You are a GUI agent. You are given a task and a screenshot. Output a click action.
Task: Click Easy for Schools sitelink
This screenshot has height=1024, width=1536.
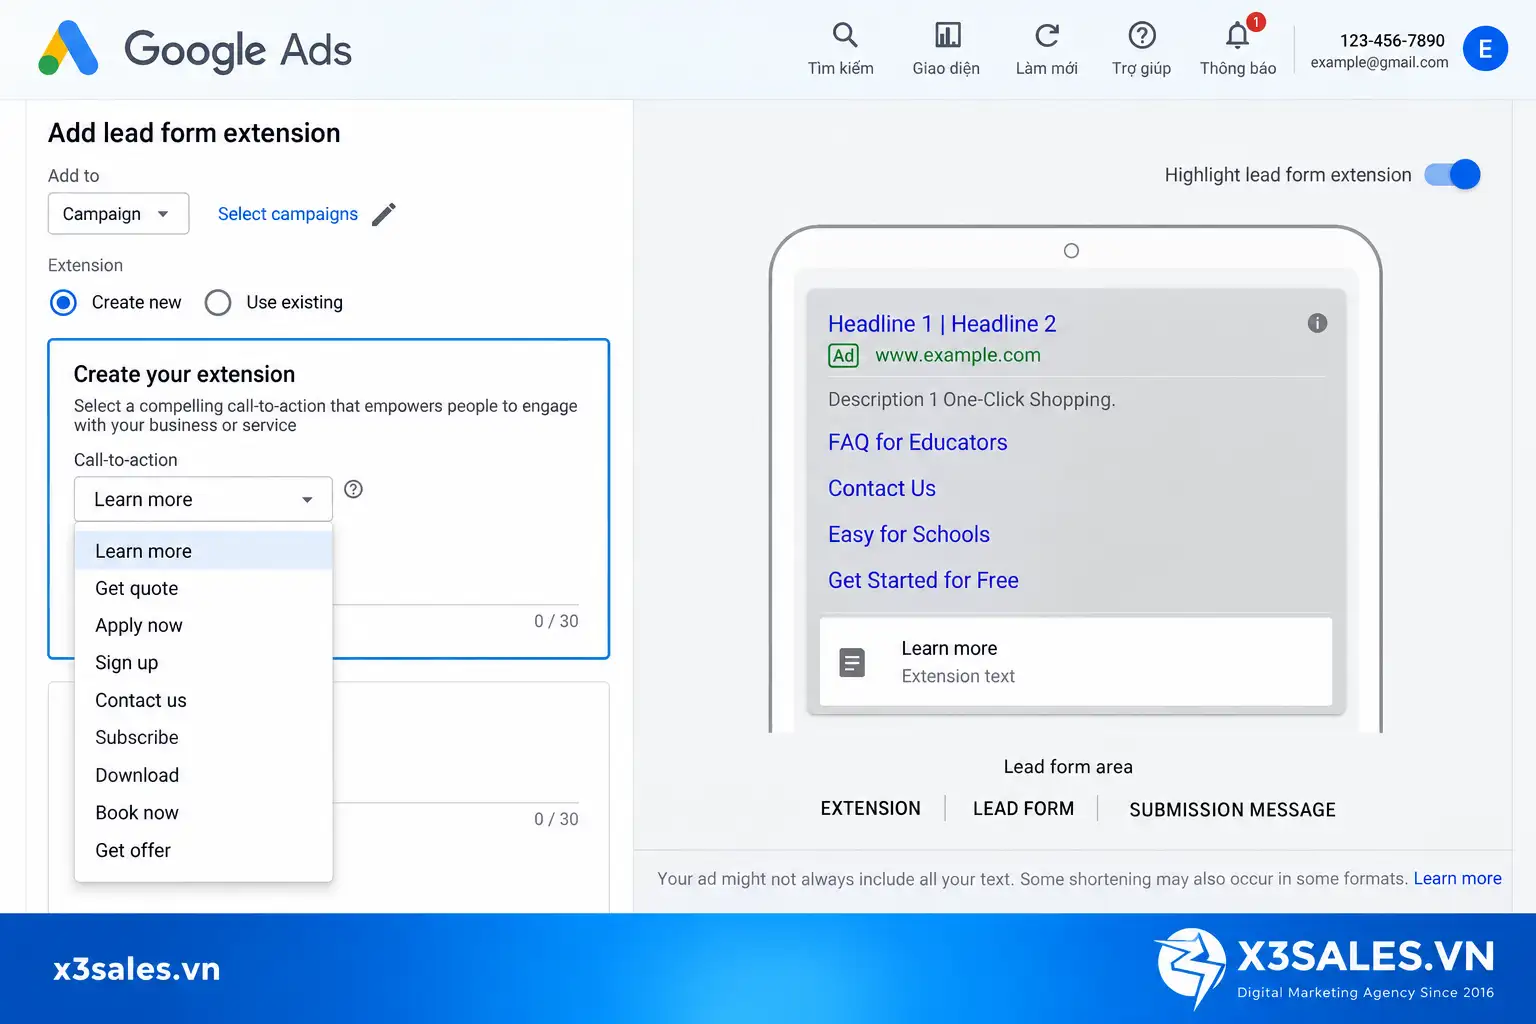tap(908, 534)
